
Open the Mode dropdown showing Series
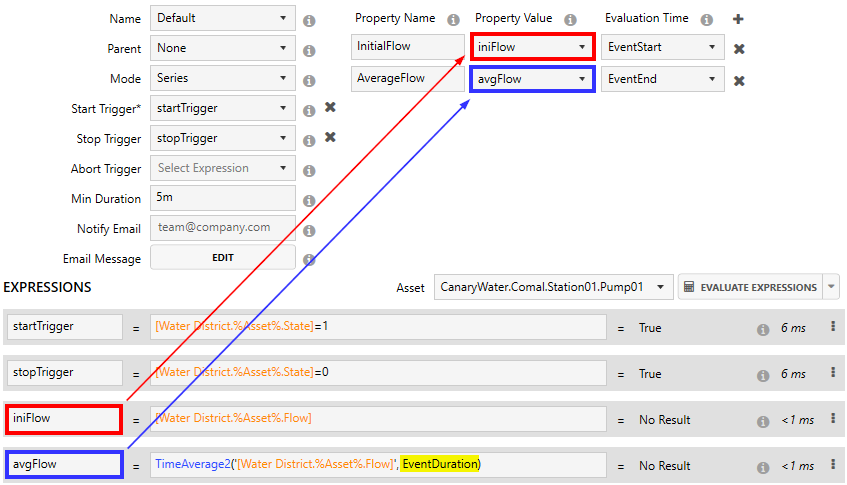click(223, 78)
